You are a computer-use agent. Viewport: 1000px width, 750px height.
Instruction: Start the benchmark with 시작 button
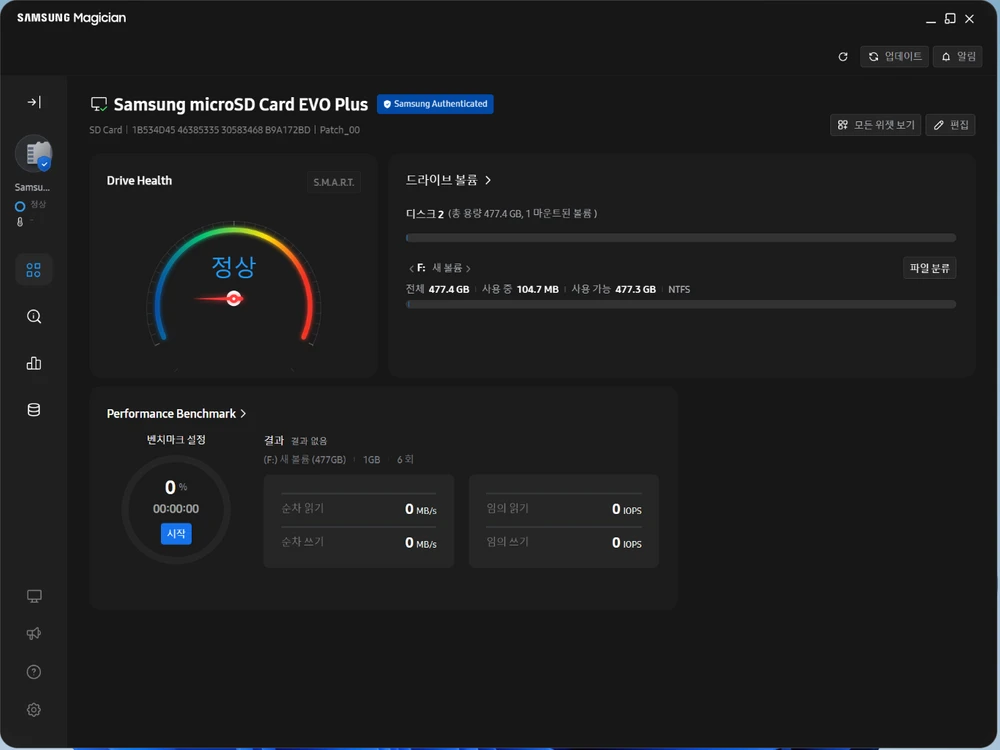[176, 534]
